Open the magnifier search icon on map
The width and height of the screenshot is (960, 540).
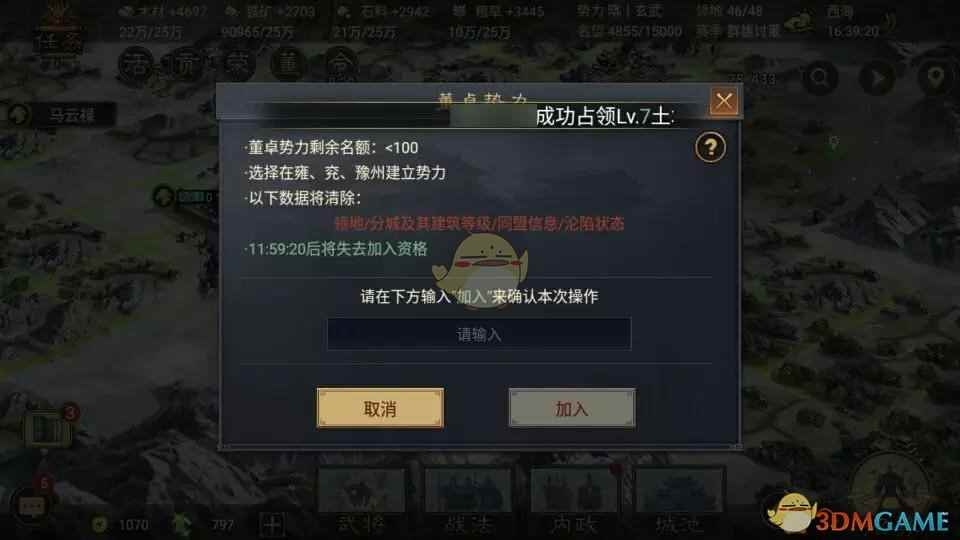click(x=820, y=78)
